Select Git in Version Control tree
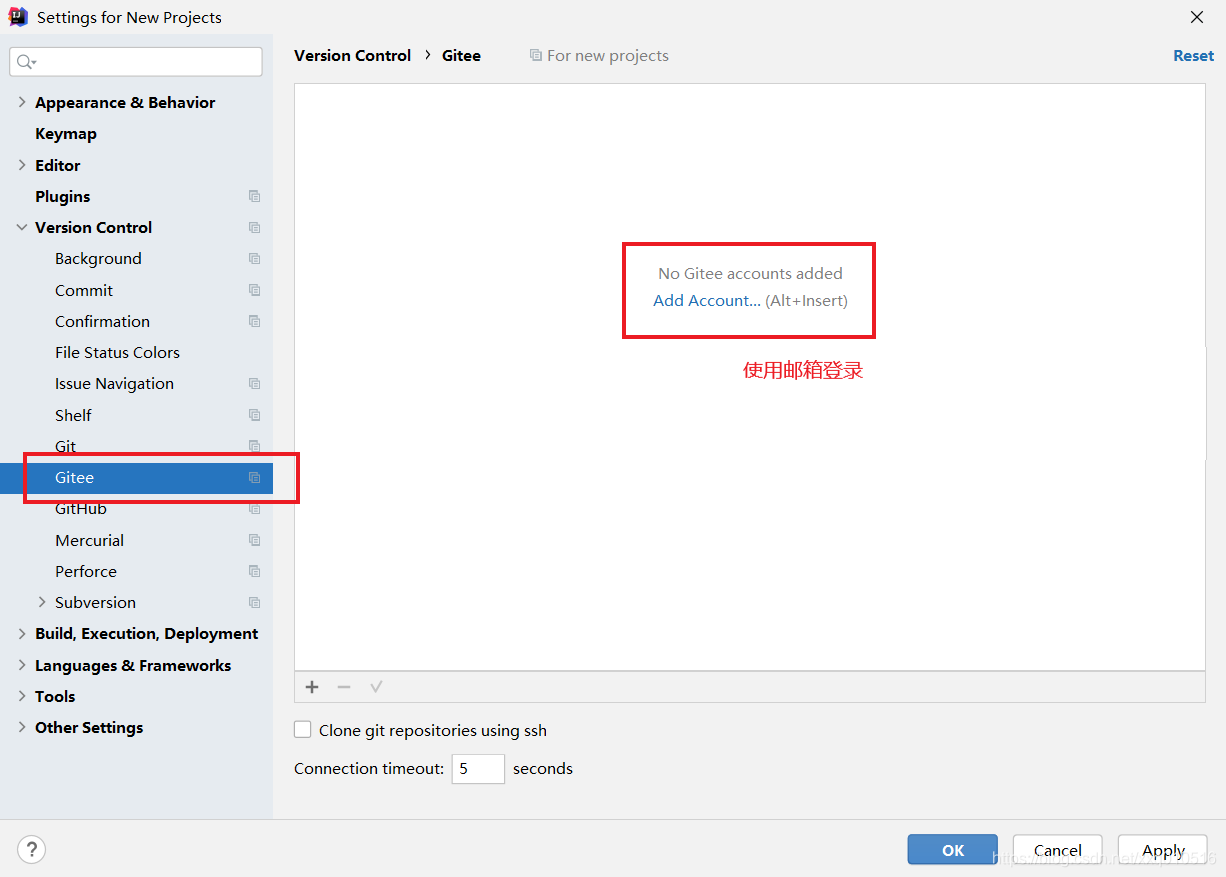 pyautogui.click(x=65, y=446)
